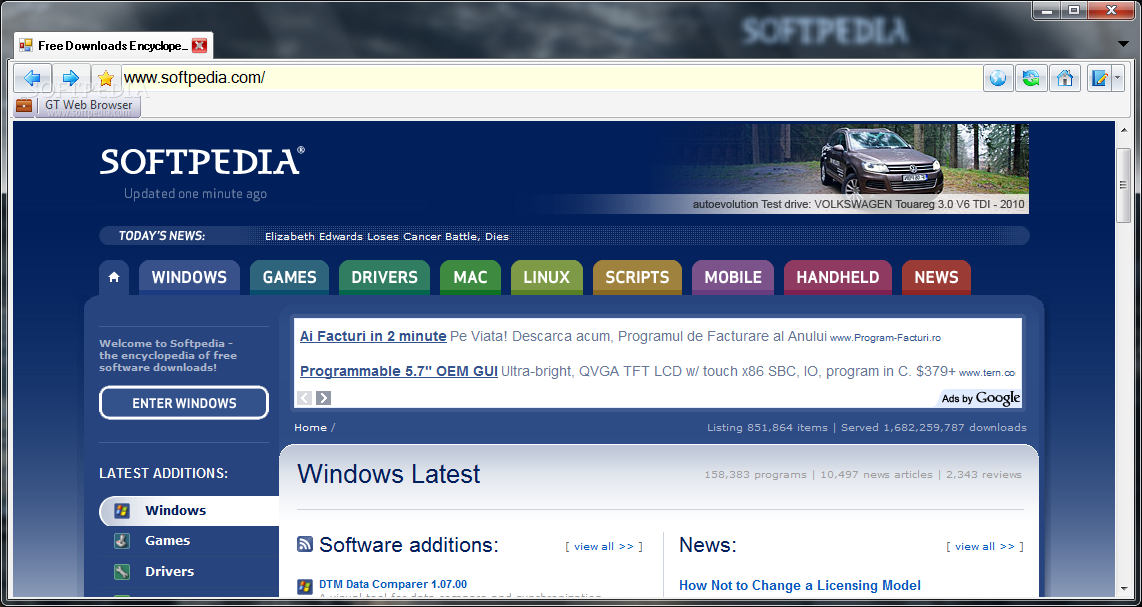The width and height of the screenshot is (1142, 607).
Task: Click the address bar showing www.softpedia.com
Action: click(x=551, y=78)
